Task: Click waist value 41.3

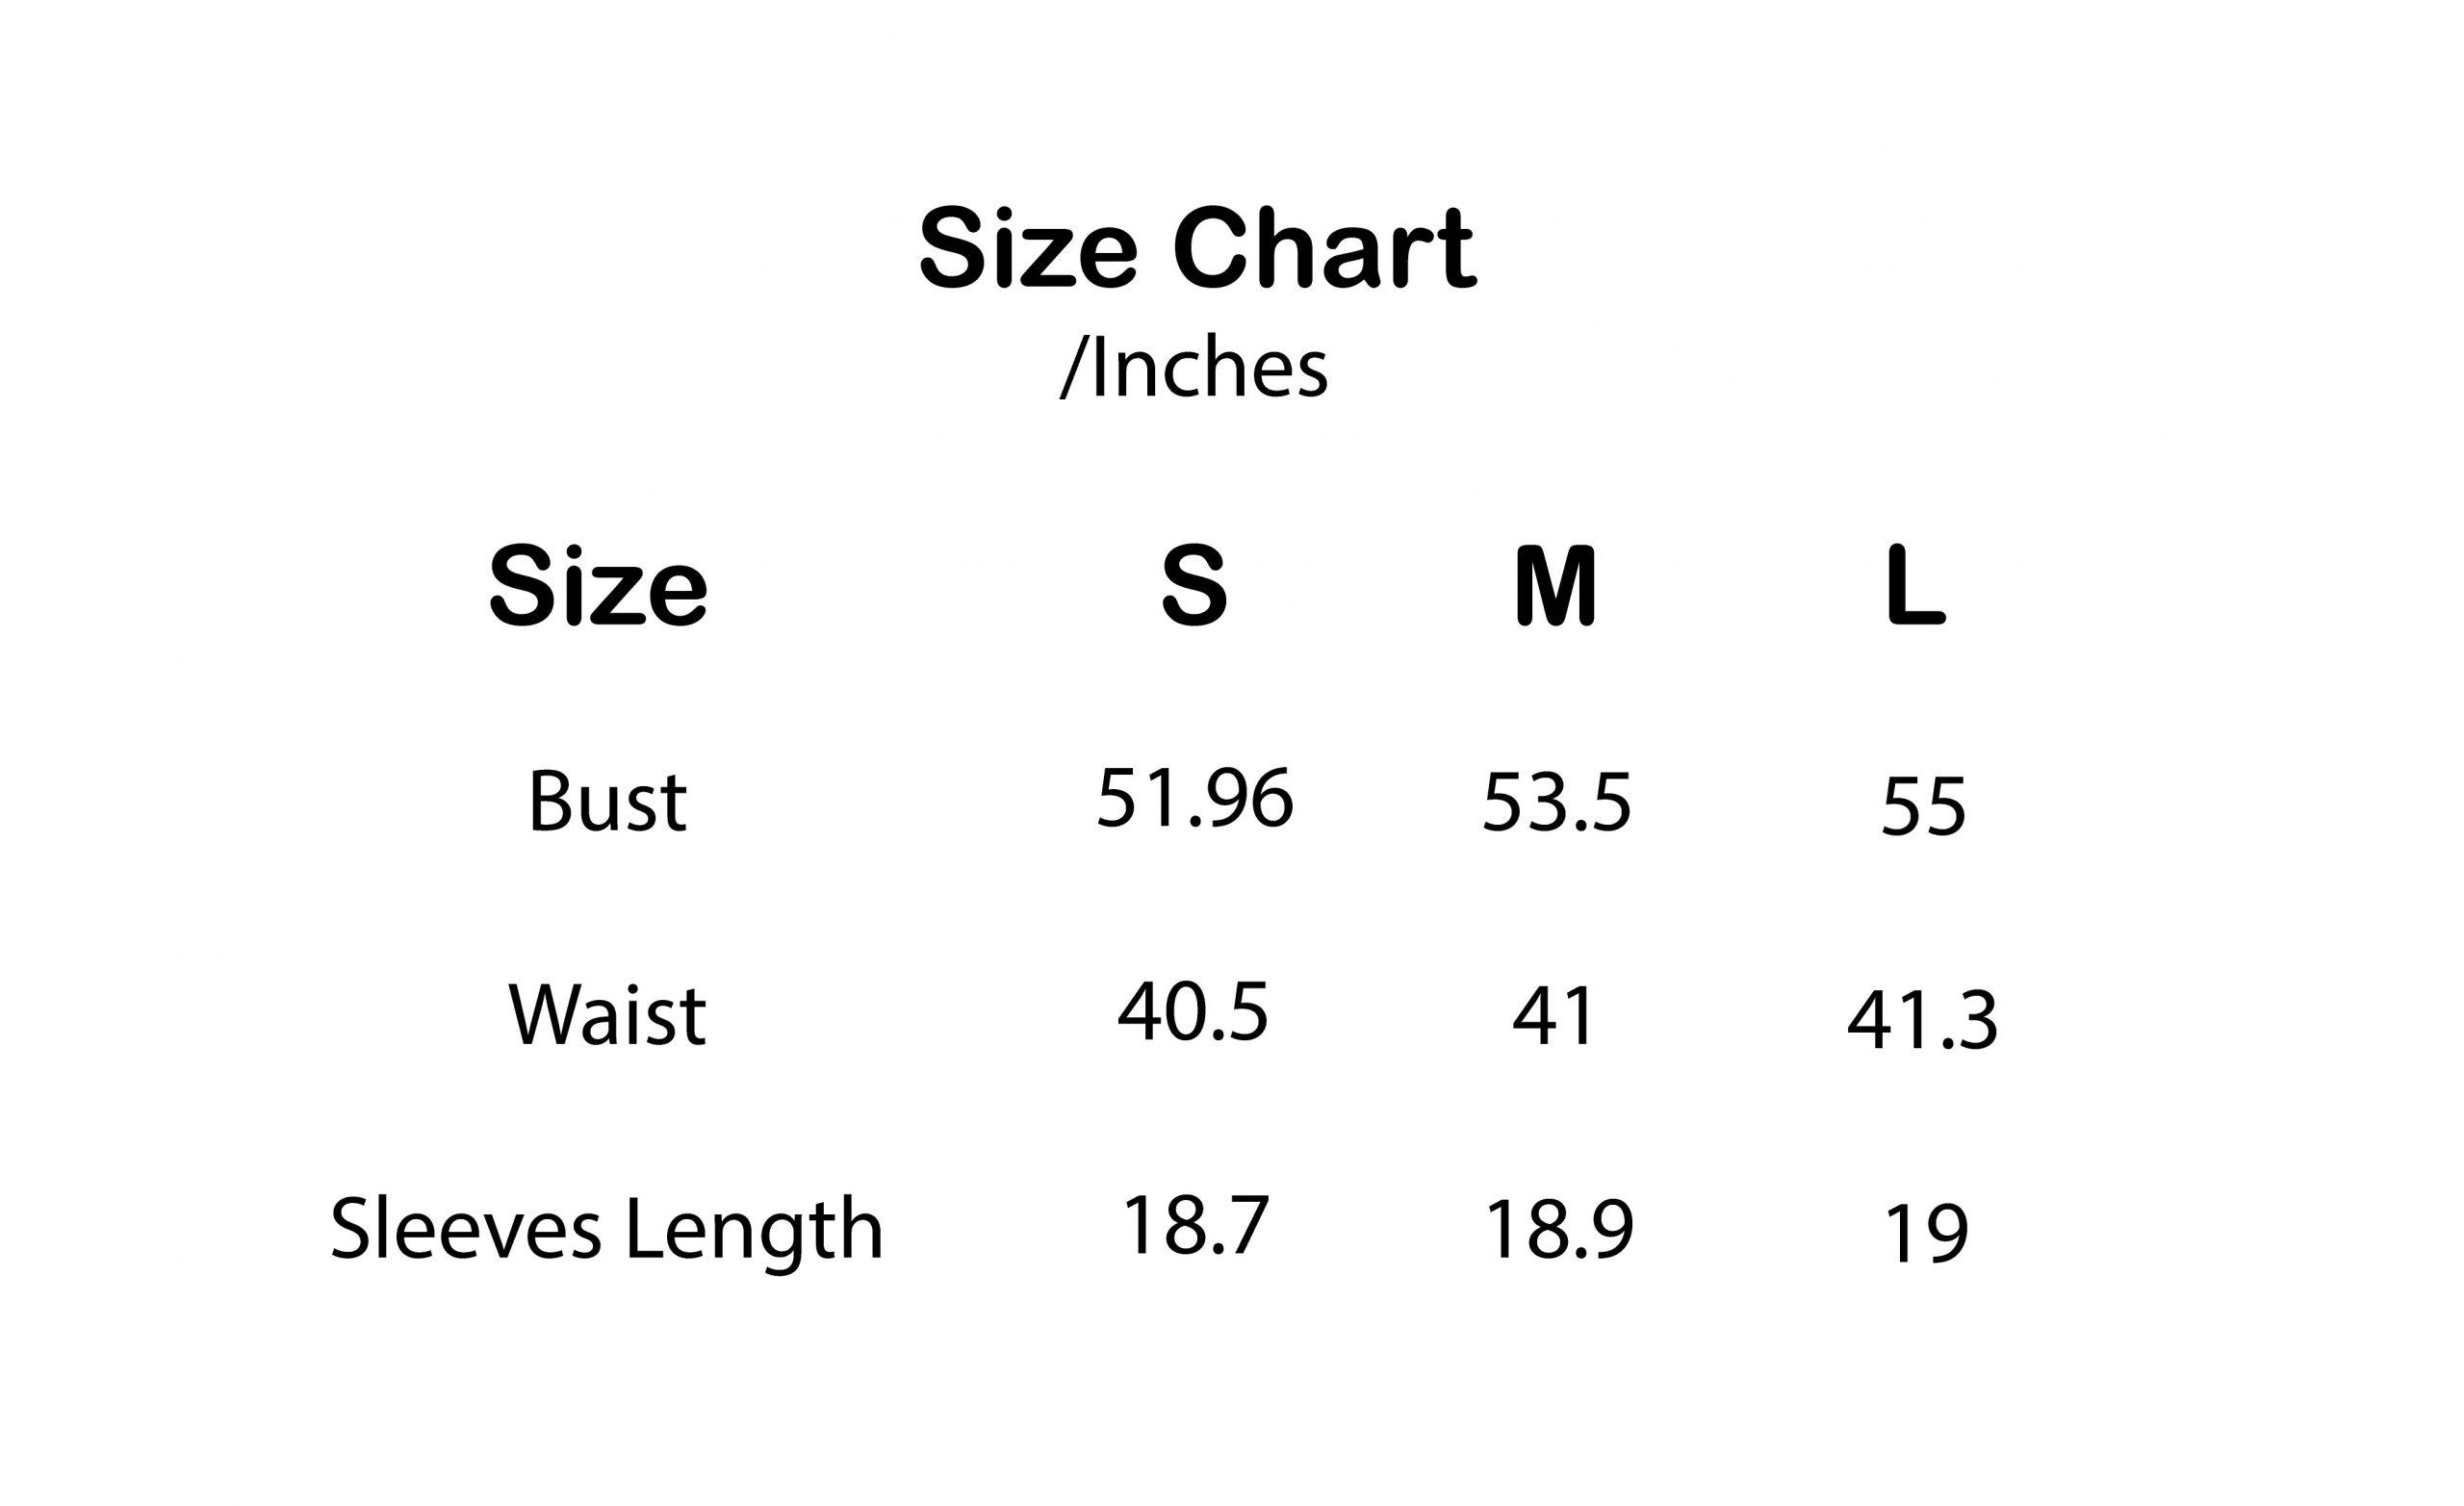Action: click(1922, 1020)
